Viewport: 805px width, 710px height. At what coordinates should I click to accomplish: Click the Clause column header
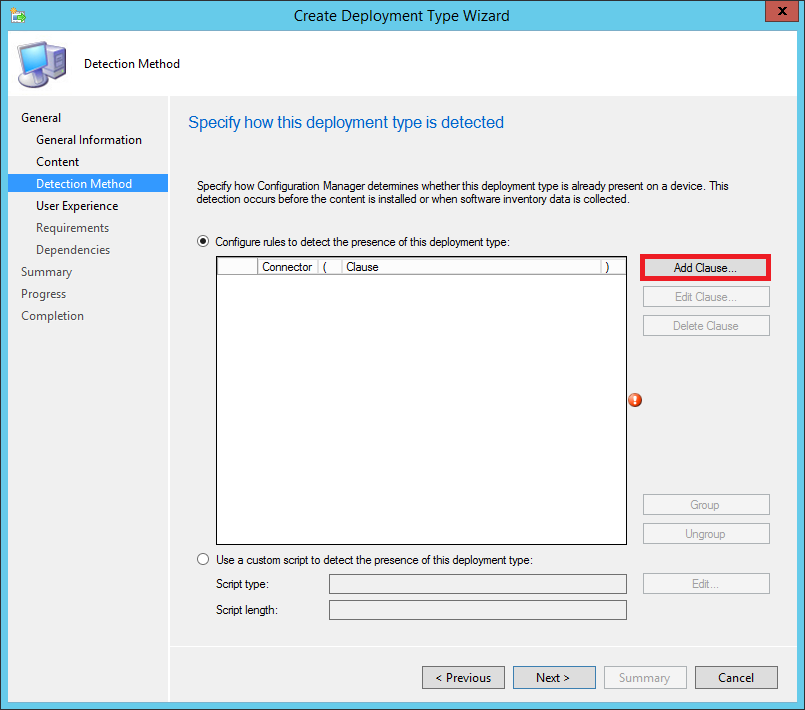(470, 267)
